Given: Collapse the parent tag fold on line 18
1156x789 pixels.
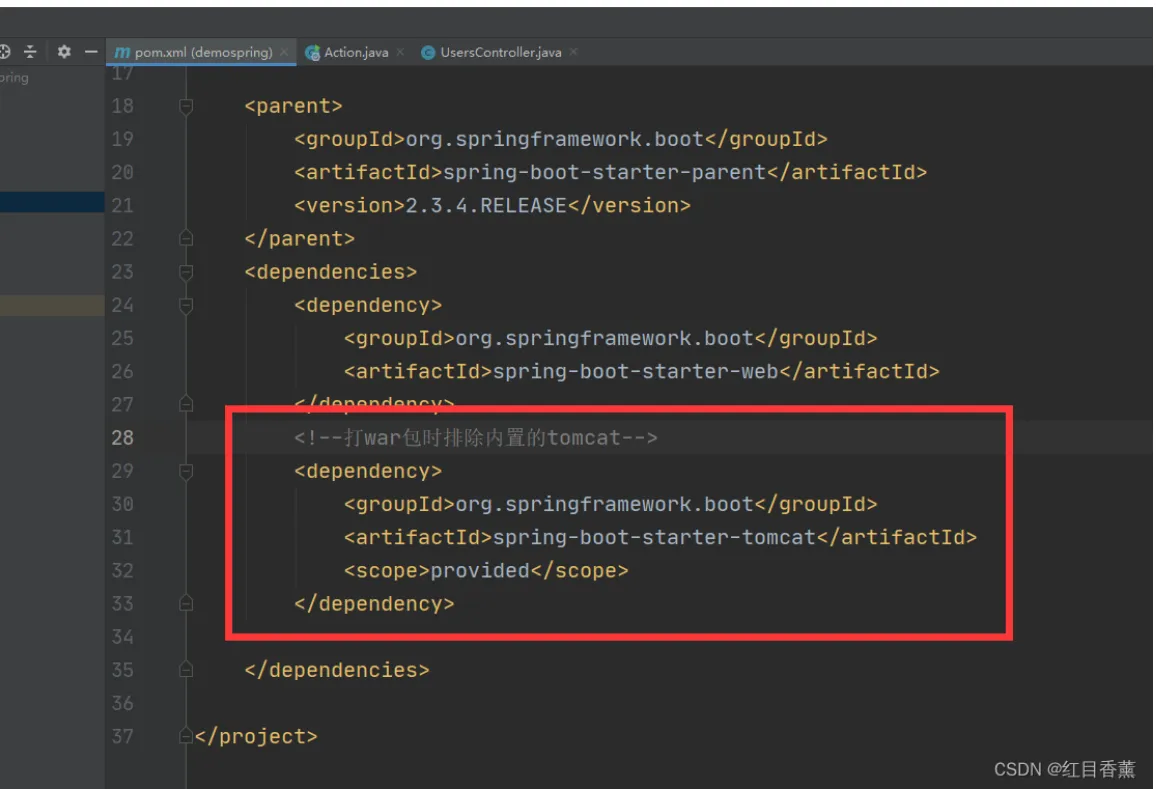Looking at the screenshot, I should [x=186, y=106].
